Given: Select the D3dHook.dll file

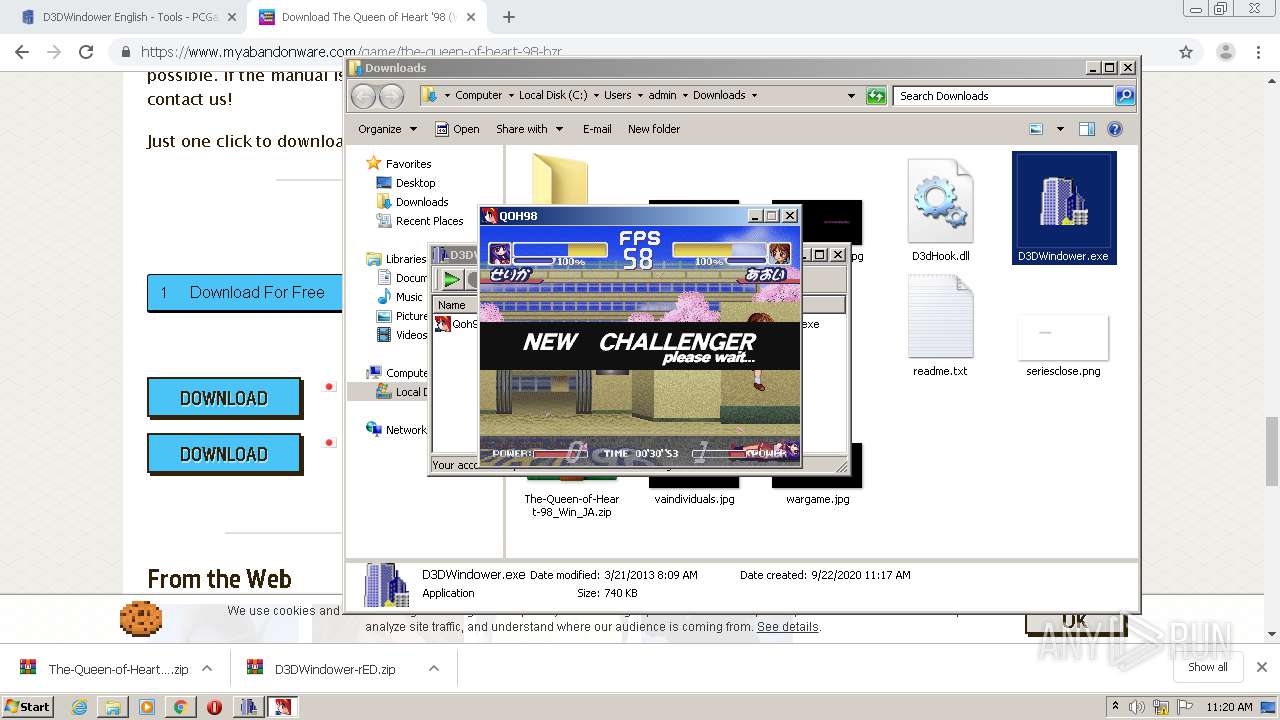Looking at the screenshot, I should click(940, 210).
